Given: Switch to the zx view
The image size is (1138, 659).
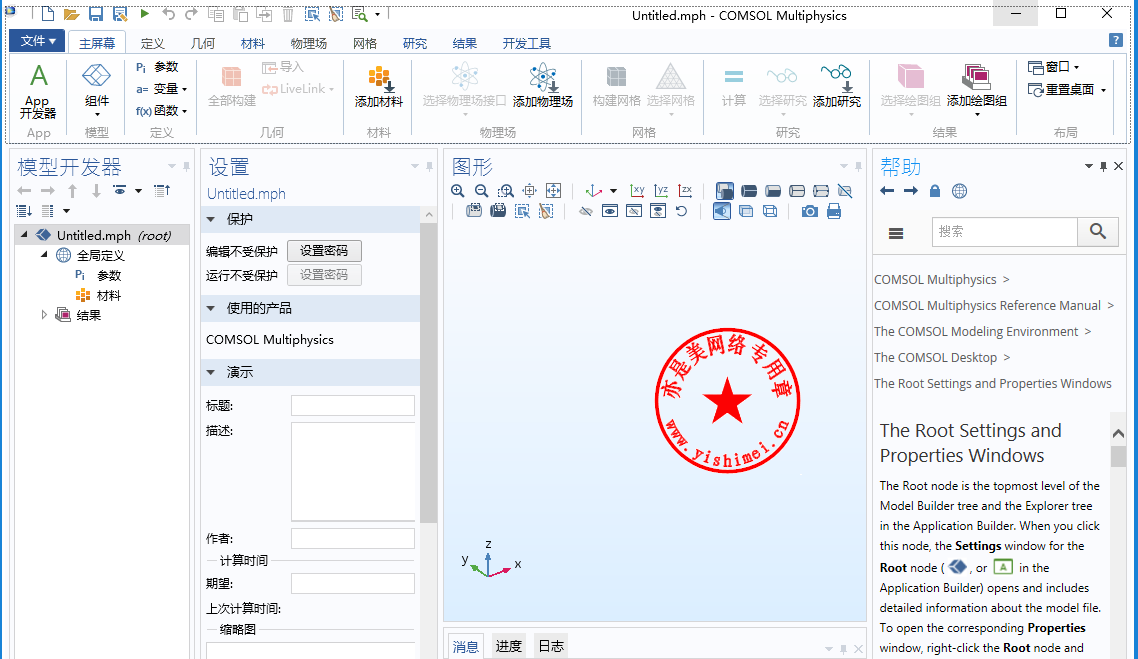Looking at the screenshot, I should point(685,191).
